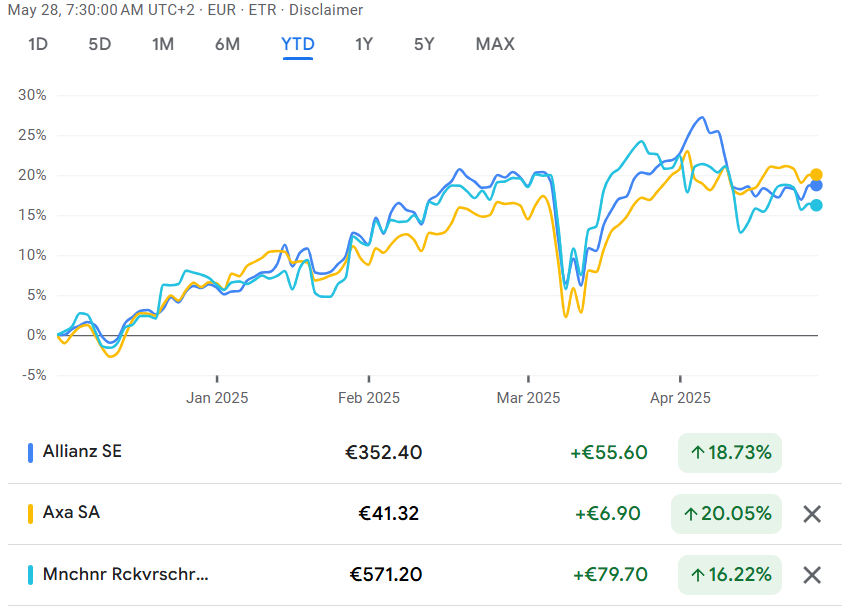Image resolution: width=853 pixels, height=607 pixels.
Task: Click the -5% y-axis label
Action: point(34,375)
